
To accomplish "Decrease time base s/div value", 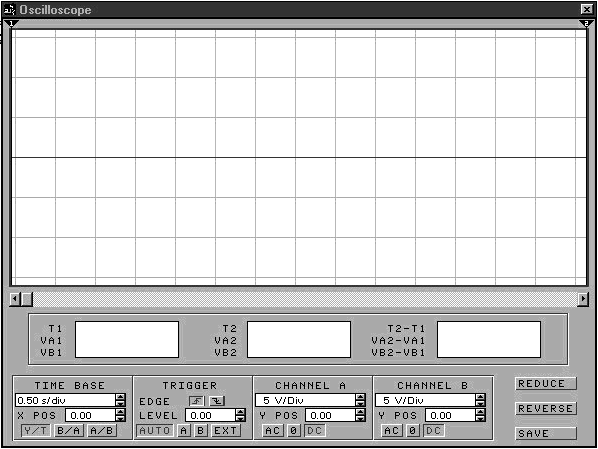I will click(121, 403).
